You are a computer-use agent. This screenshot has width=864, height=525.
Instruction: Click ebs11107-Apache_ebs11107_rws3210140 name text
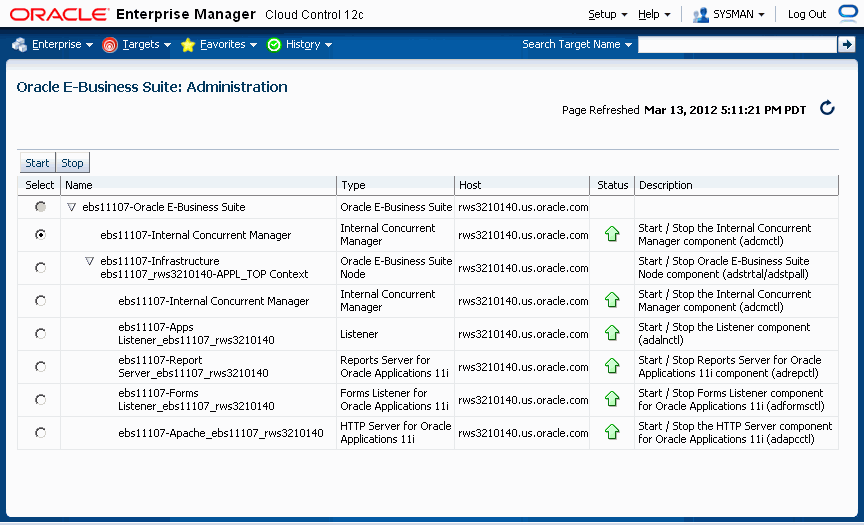221,433
